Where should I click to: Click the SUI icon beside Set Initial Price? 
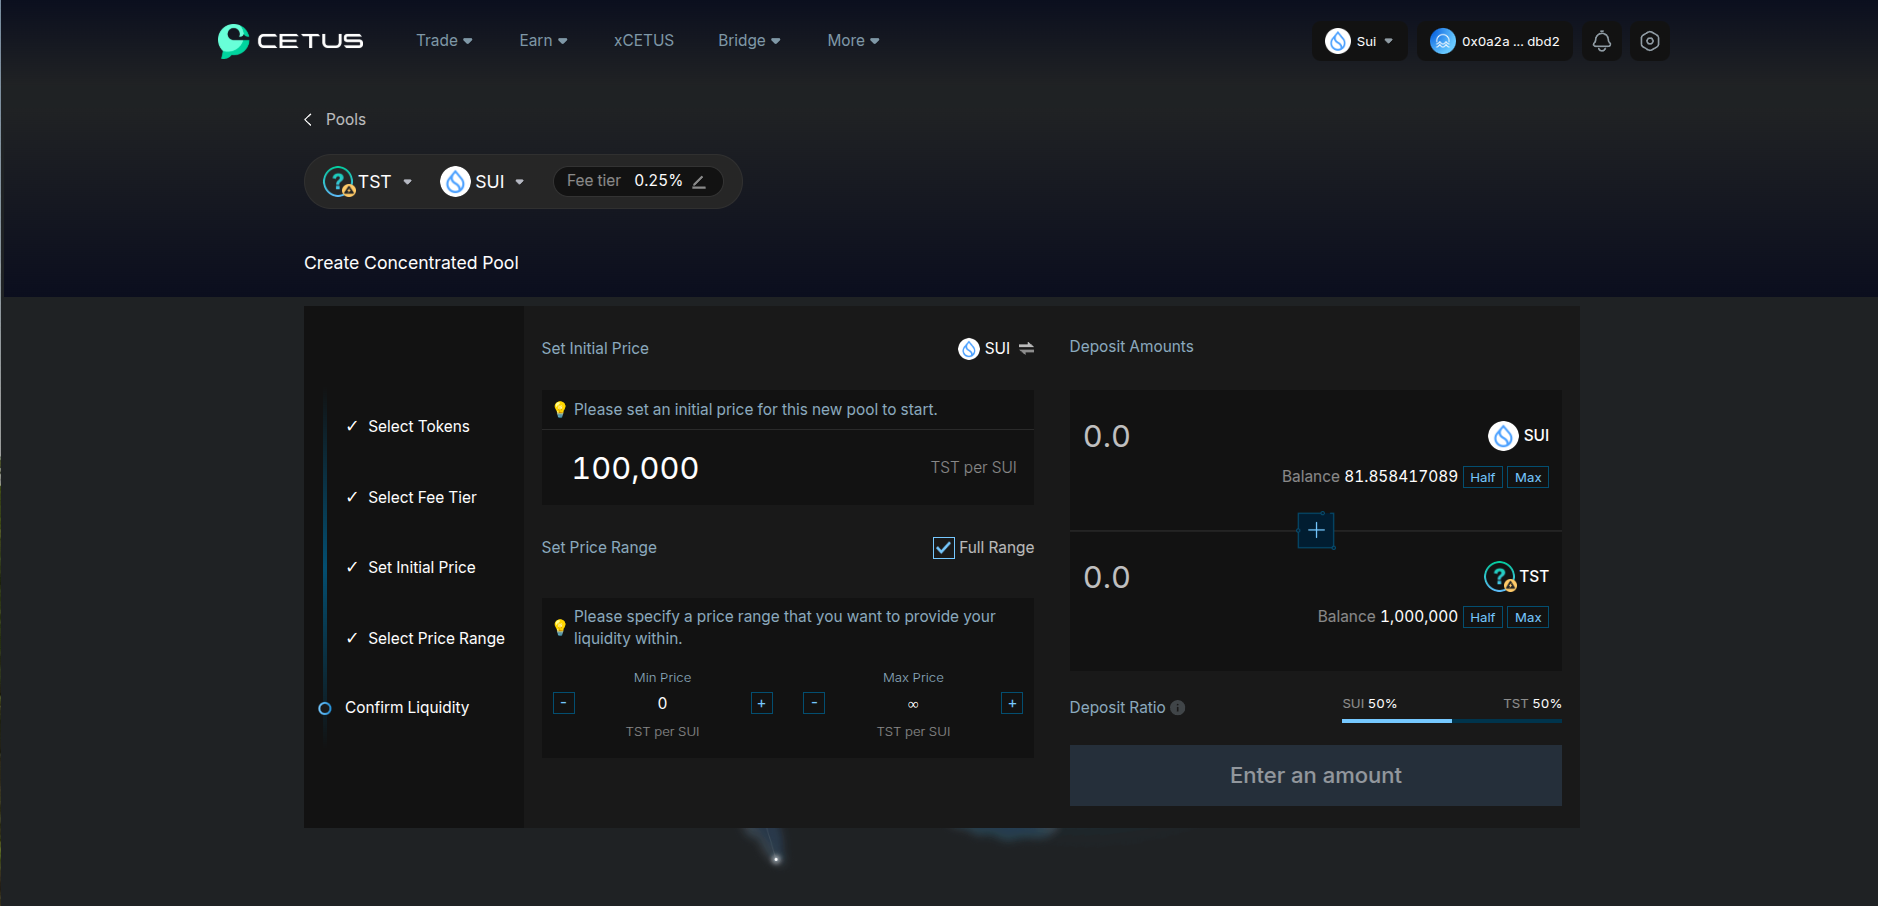tap(968, 348)
